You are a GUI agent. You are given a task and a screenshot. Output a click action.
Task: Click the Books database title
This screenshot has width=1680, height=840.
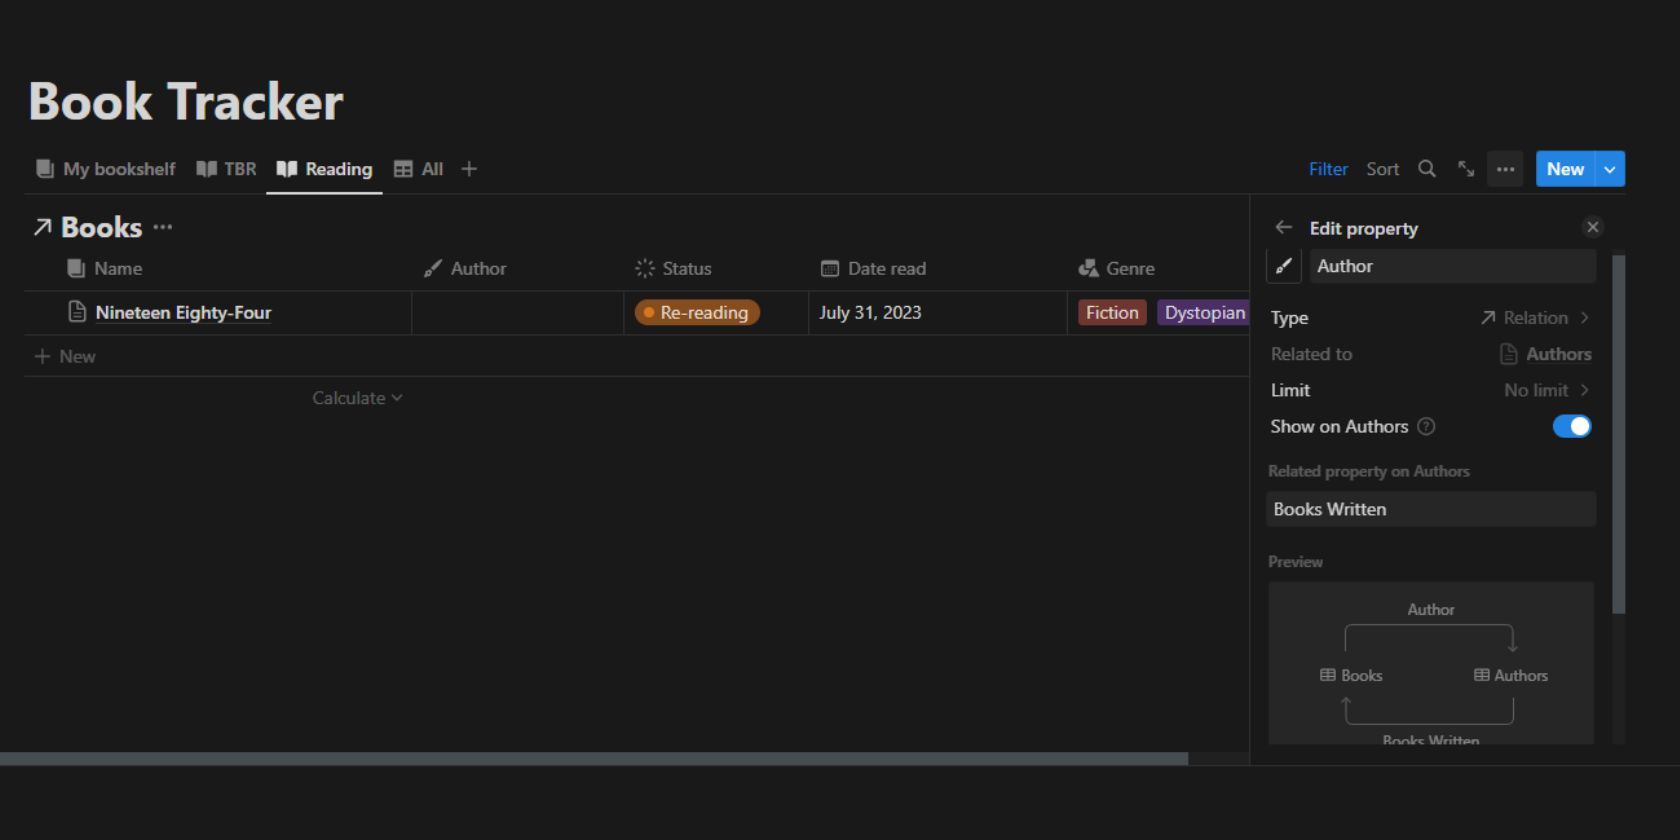pyautogui.click(x=101, y=228)
